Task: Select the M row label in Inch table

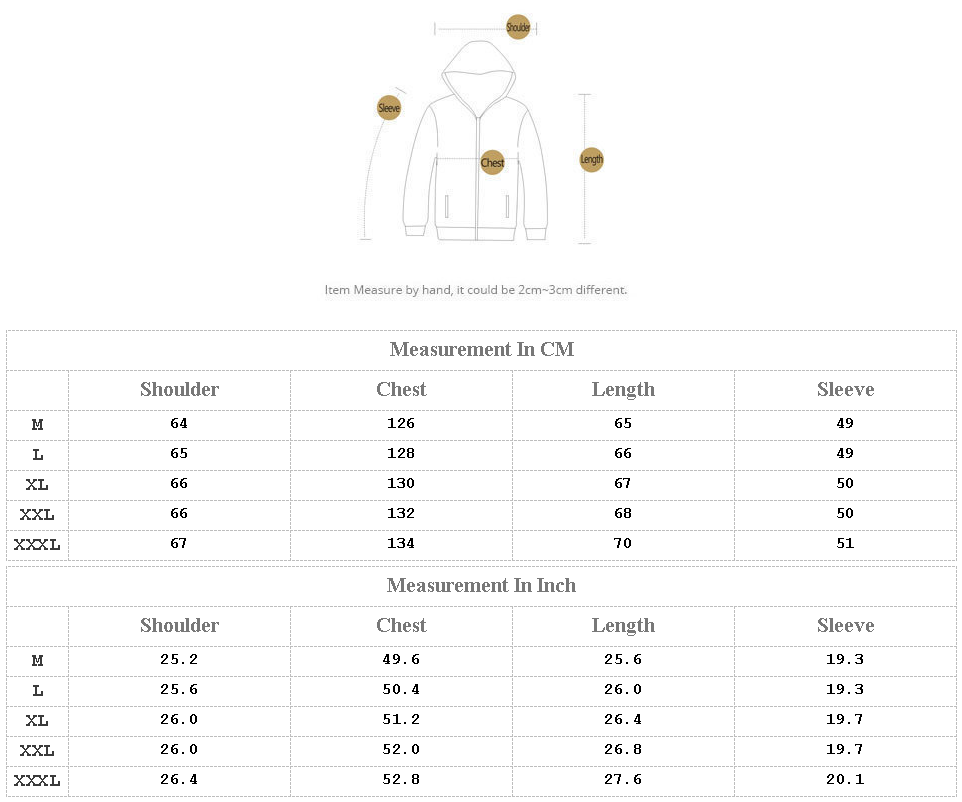Action: point(37,660)
